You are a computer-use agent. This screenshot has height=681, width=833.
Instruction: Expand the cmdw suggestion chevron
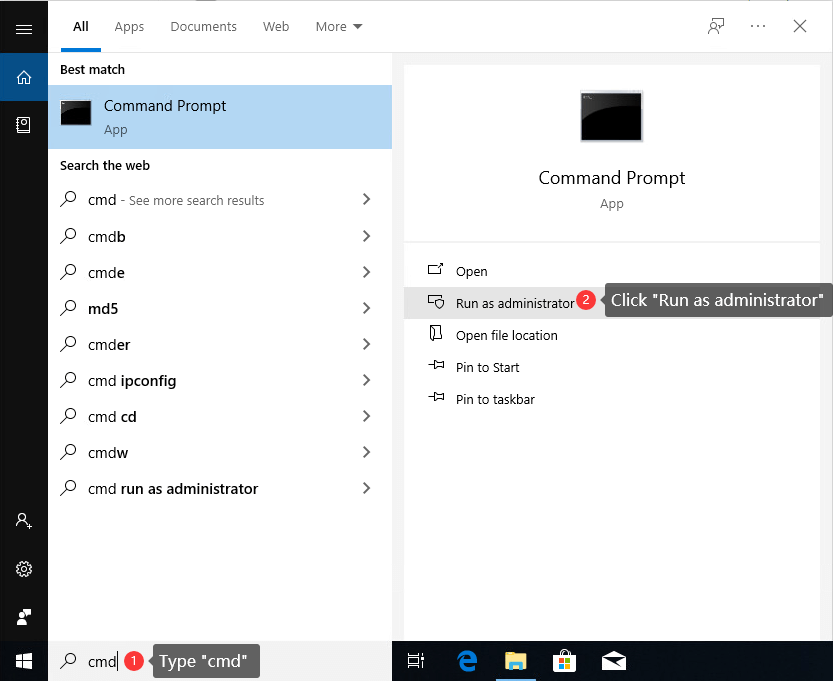coord(366,452)
